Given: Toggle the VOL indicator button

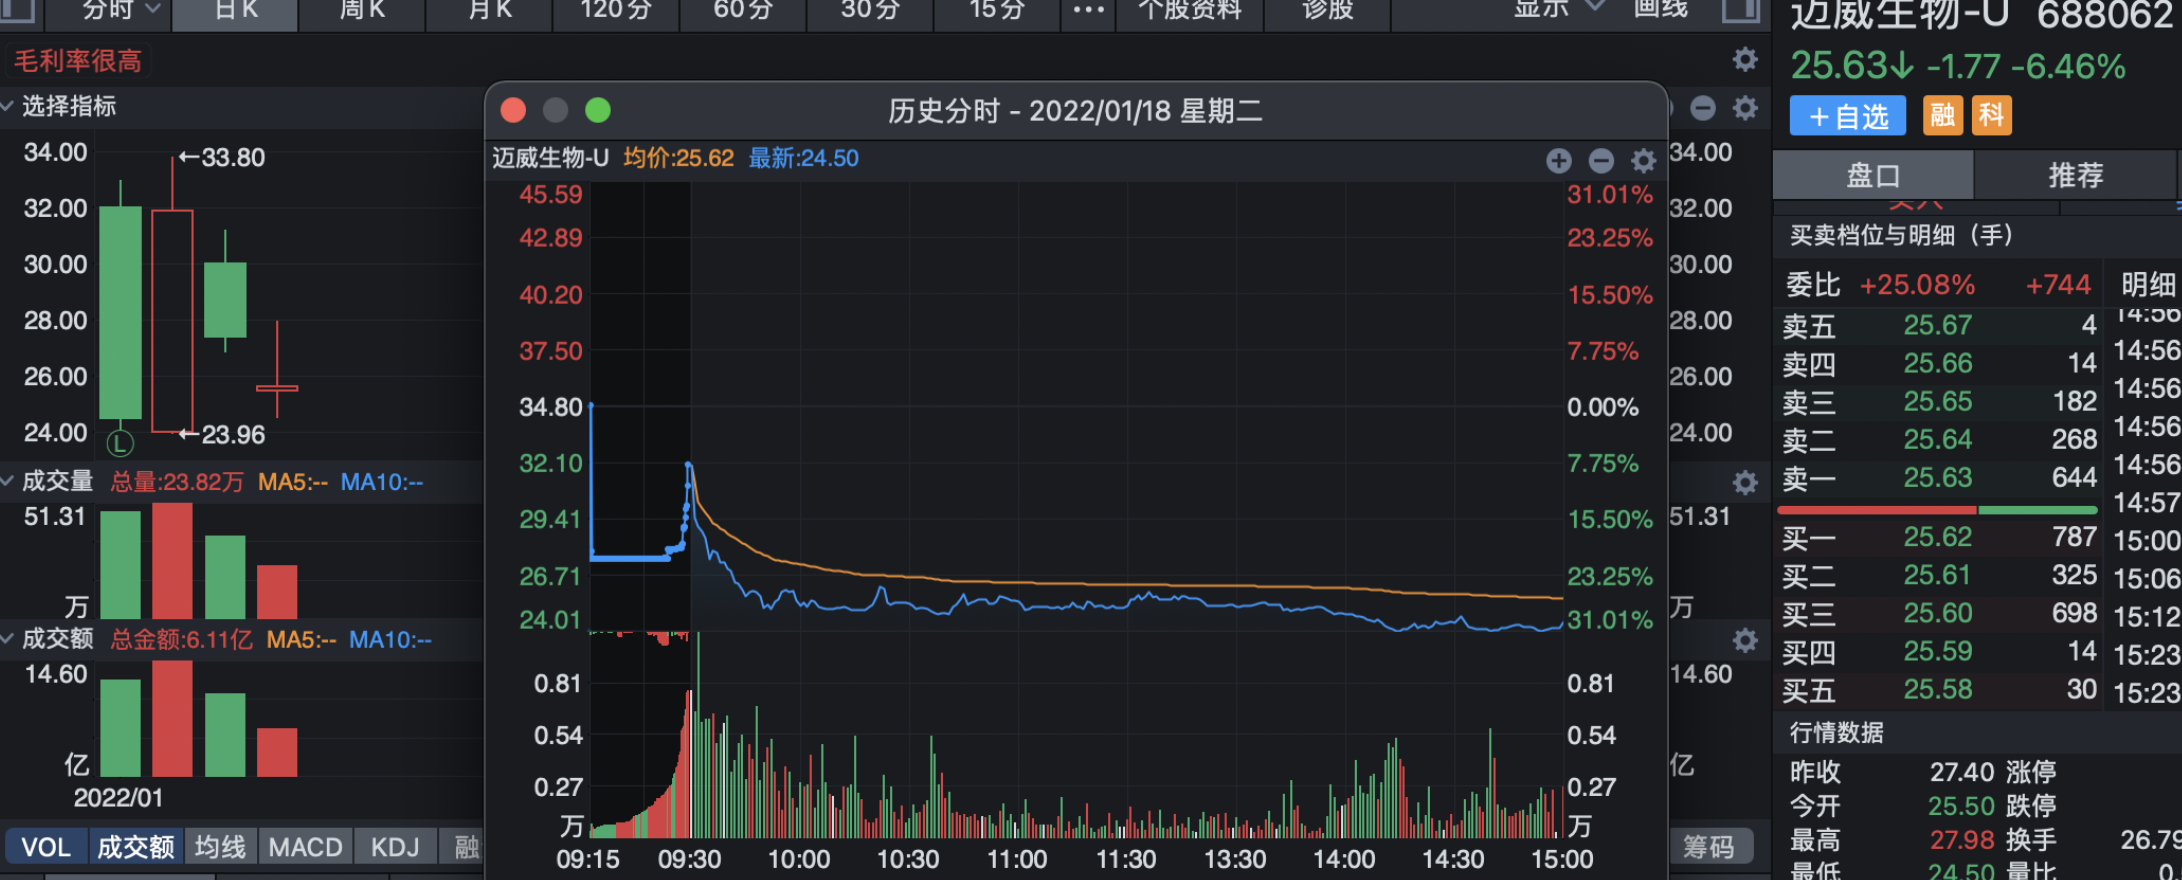Looking at the screenshot, I should [x=46, y=847].
